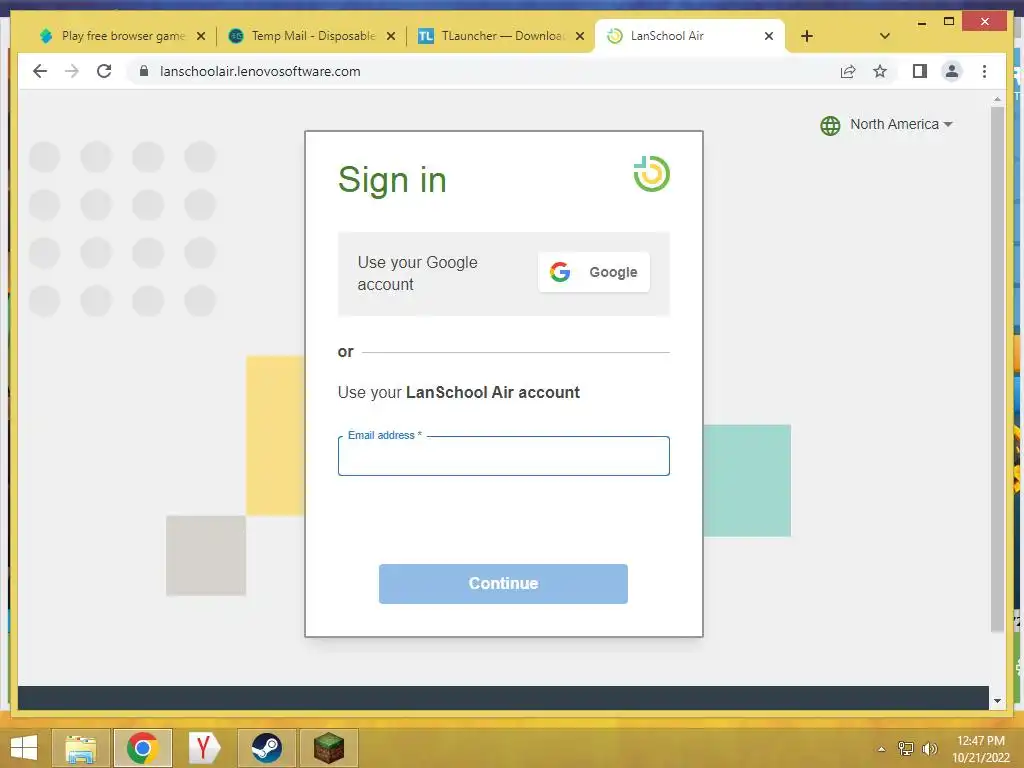The width and height of the screenshot is (1024, 768).
Task: Minimize the Chrome window
Action: point(921,22)
